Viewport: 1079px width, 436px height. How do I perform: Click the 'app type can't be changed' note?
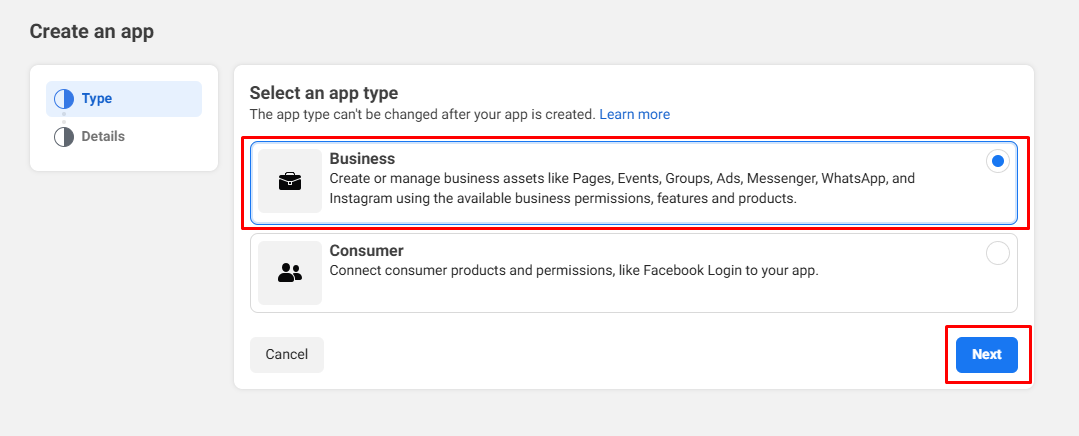[x=421, y=115]
